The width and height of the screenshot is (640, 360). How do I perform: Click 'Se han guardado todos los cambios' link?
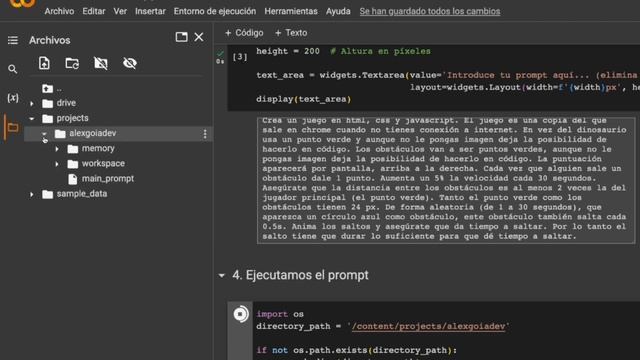(x=430, y=11)
